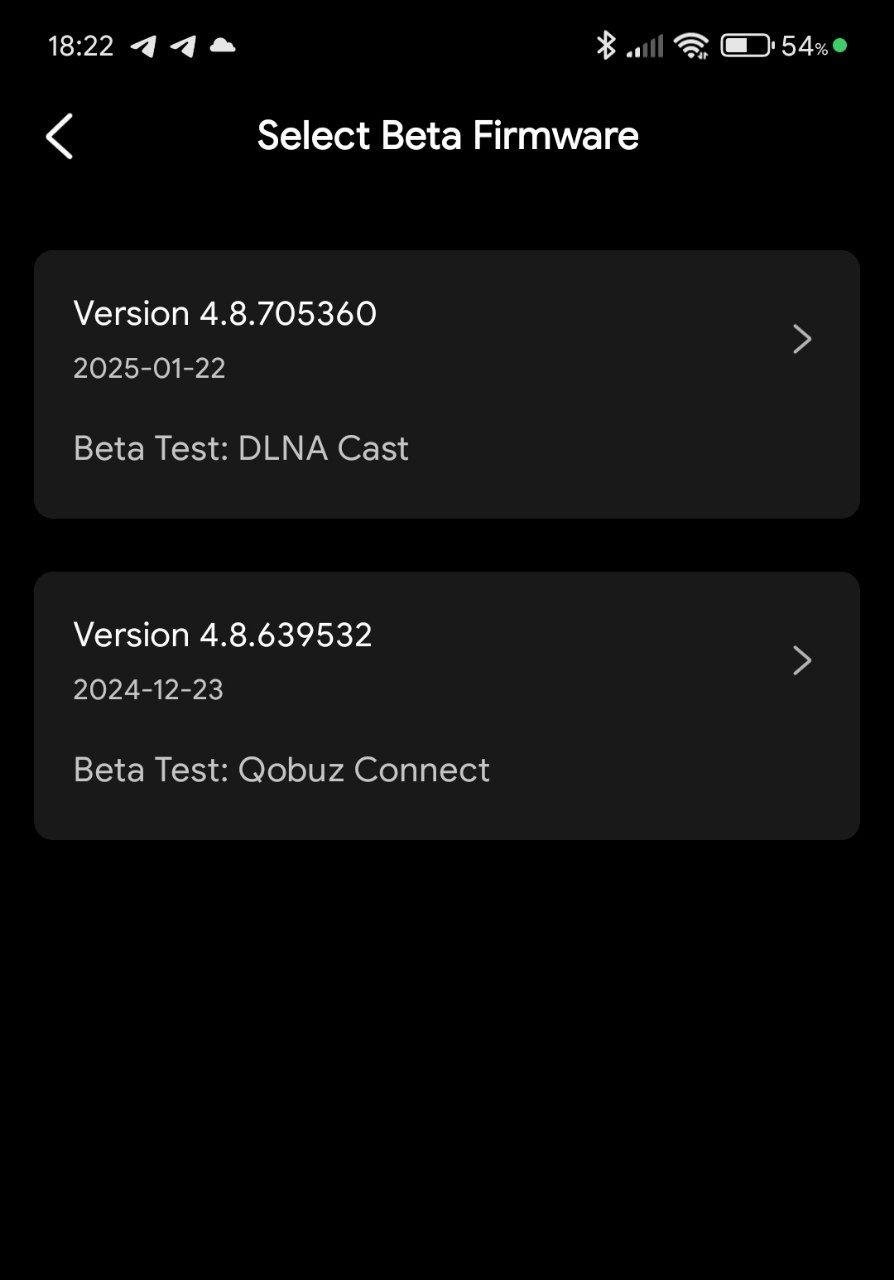The height and width of the screenshot is (1280, 894).
Task: Tap the Wi-Fi status icon
Action: tap(691, 45)
